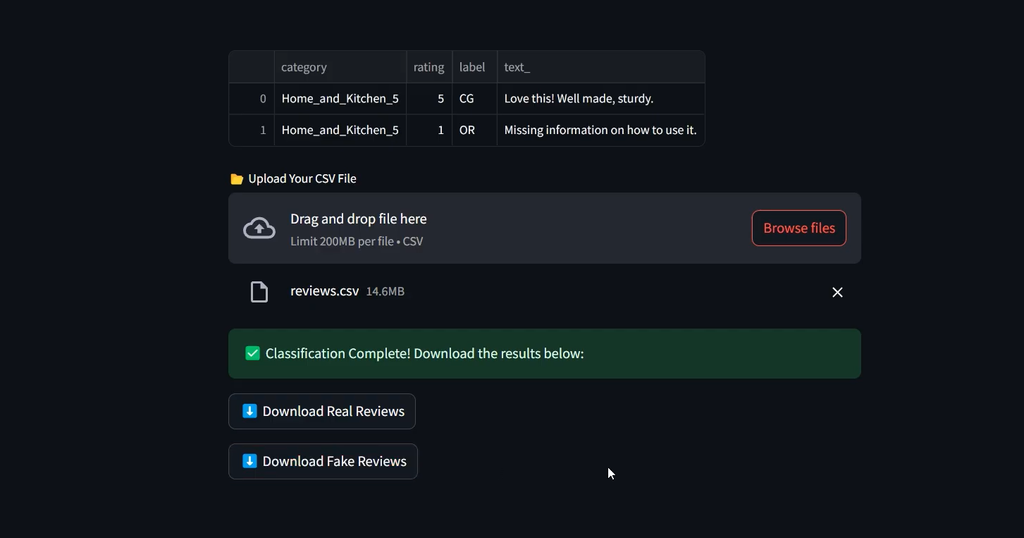The height and width of the screenshot is (538, 1024).
Task: Download Real Reviews results
Action: pyautogui.click(x=322, y=411)
